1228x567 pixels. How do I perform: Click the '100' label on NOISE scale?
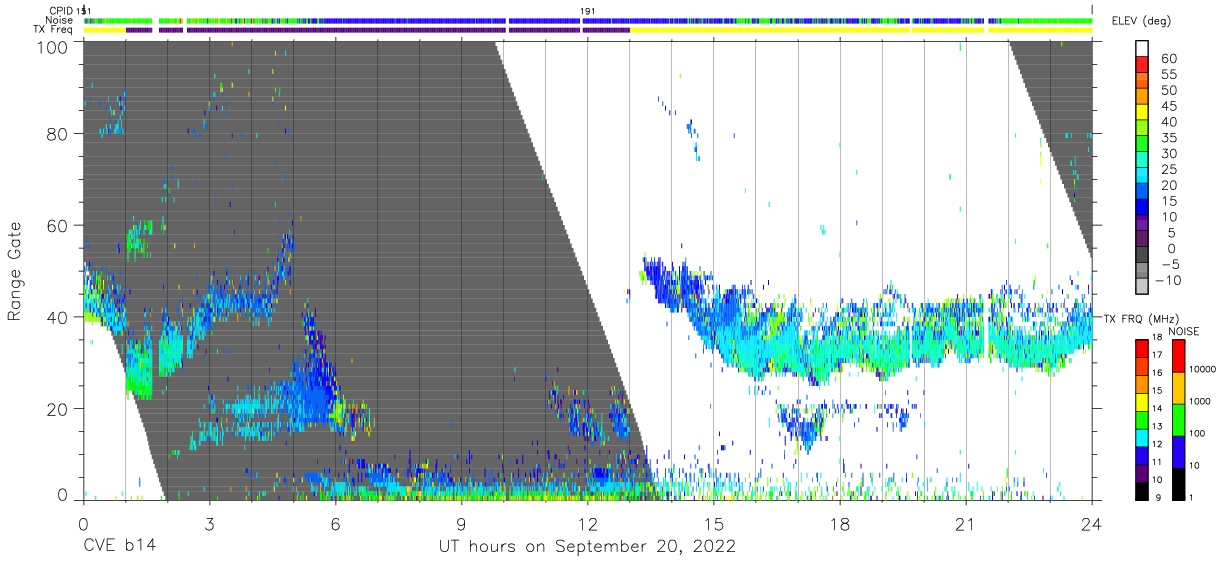tap(1199, 434)
